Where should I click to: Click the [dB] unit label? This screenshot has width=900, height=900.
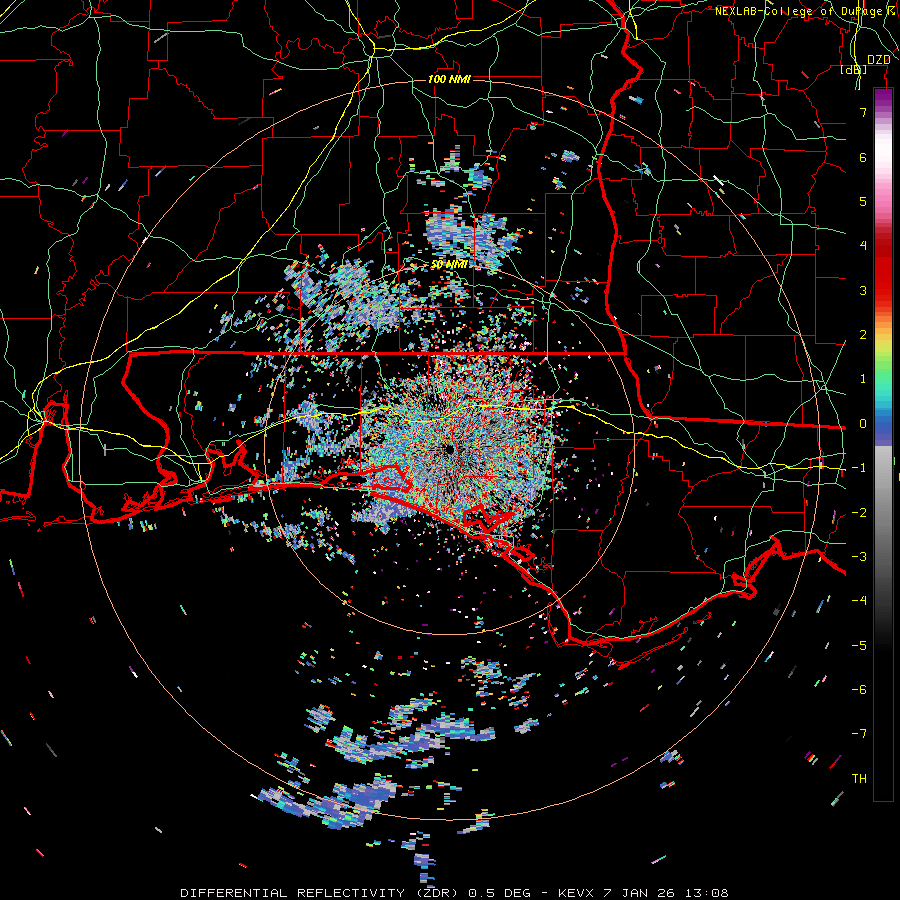pyautogui.click(x=854, y=69)
